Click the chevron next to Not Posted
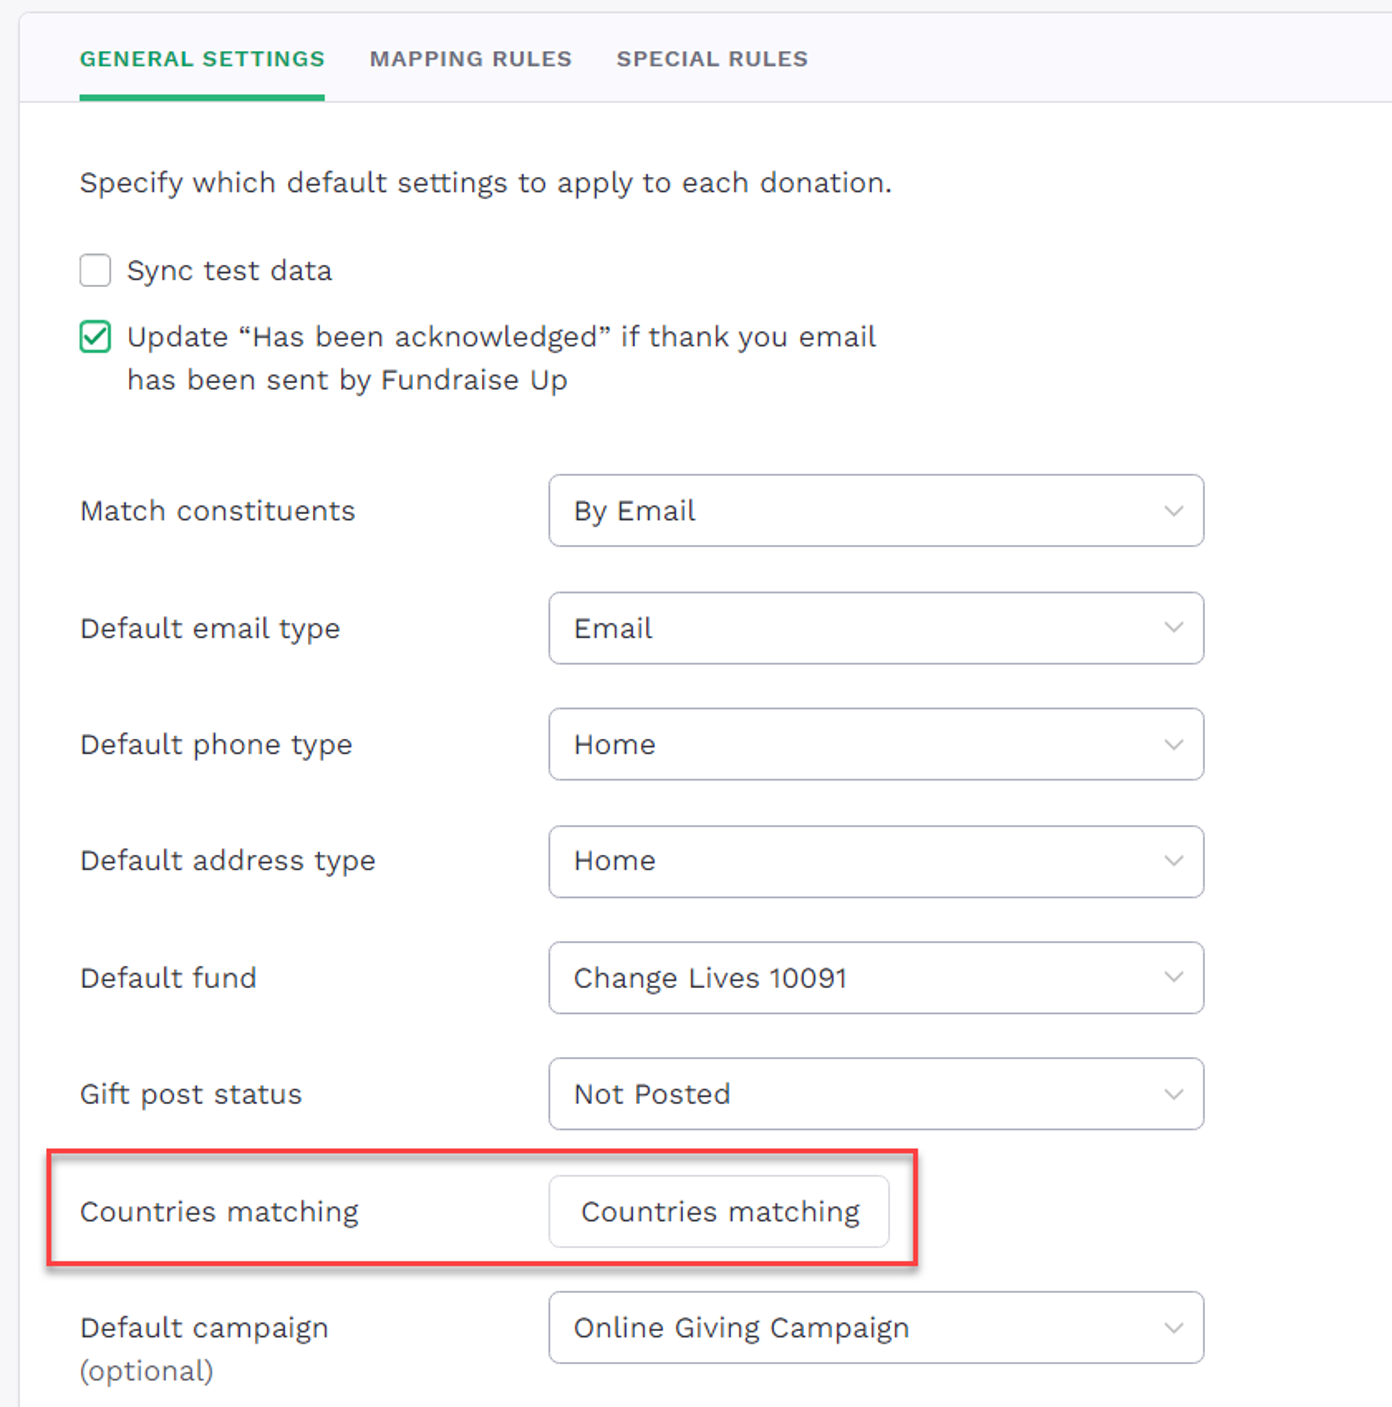This screenshot has height=1407, width=1392. click(x=1174, y=1094)
